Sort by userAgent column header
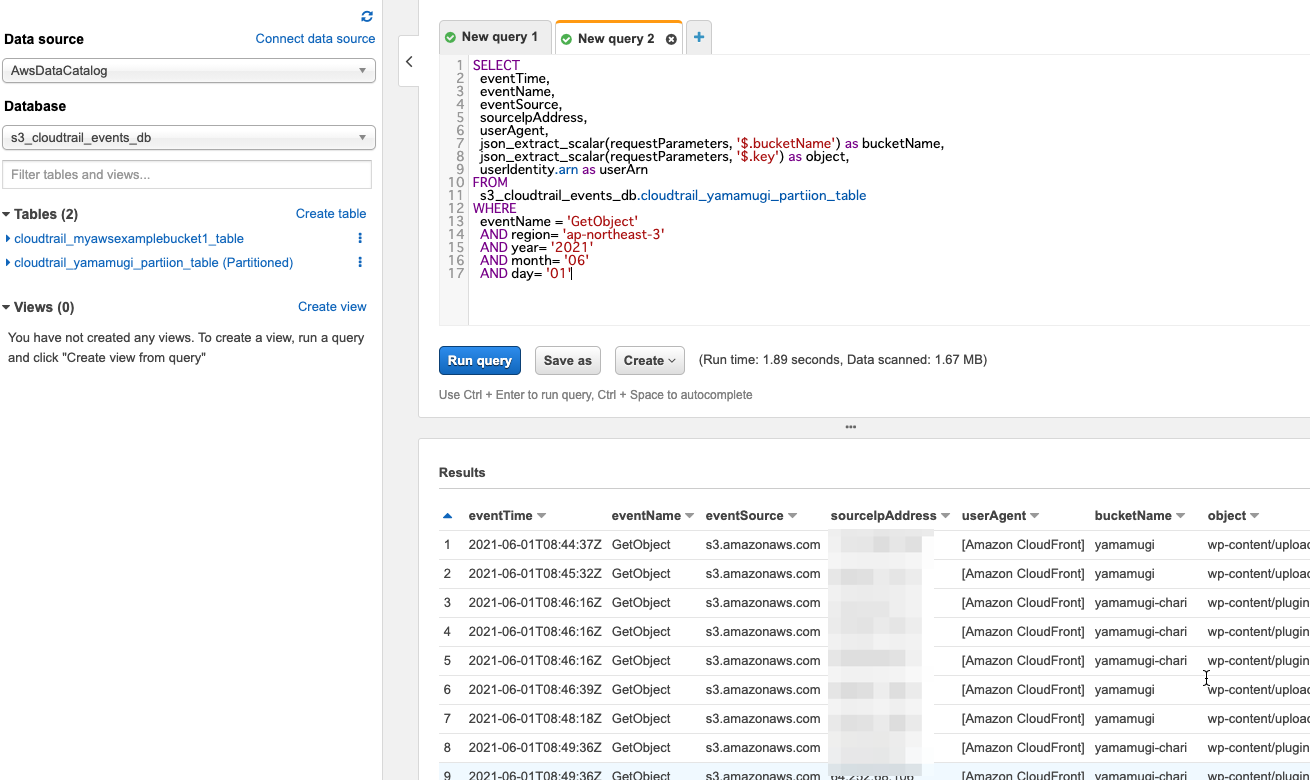Screen dimensions: 1310x780 click(1003, 516)
